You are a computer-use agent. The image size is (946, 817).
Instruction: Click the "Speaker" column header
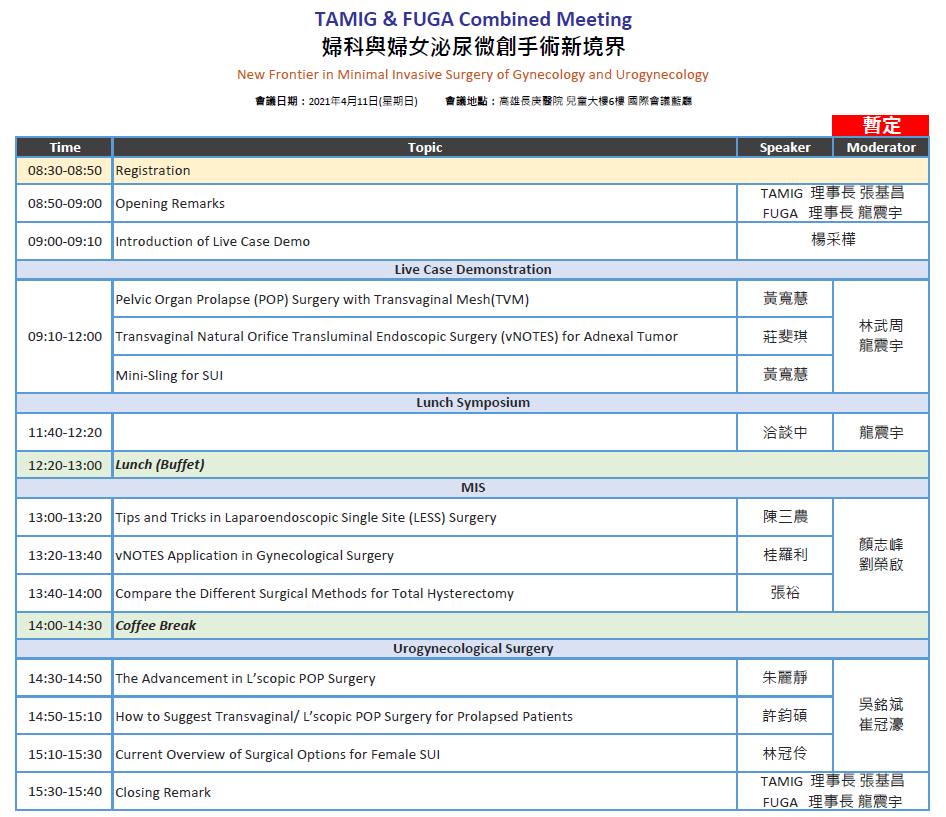(x=785, y=147)
